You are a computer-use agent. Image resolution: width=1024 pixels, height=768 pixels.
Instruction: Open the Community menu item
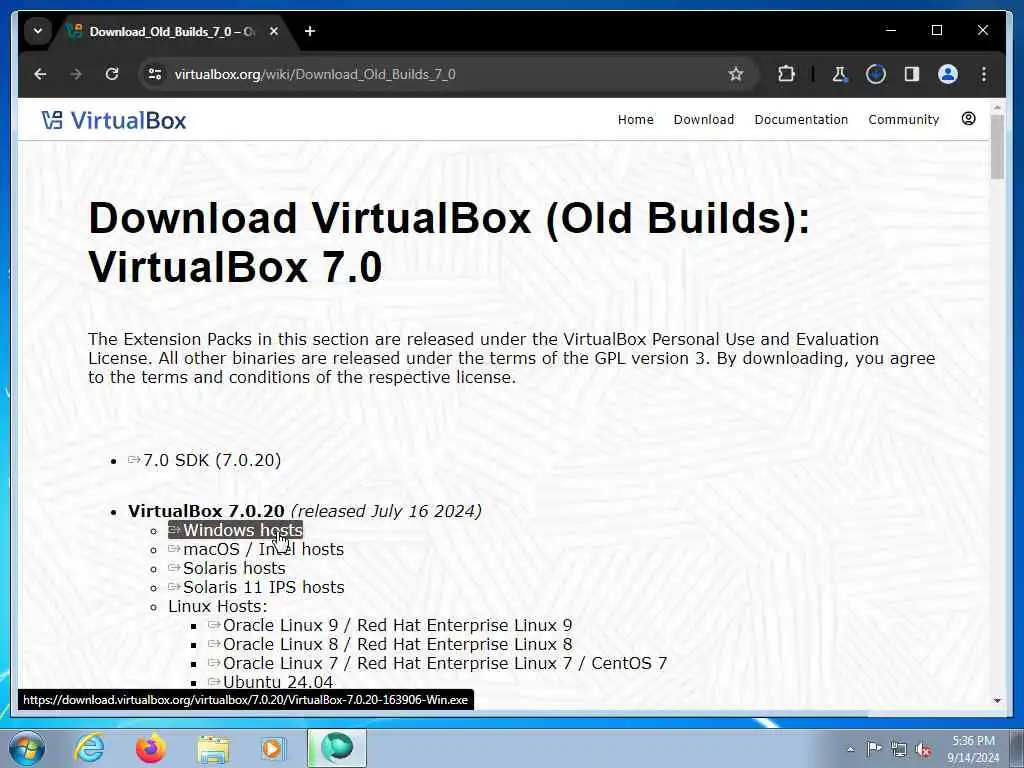[904, 120]
